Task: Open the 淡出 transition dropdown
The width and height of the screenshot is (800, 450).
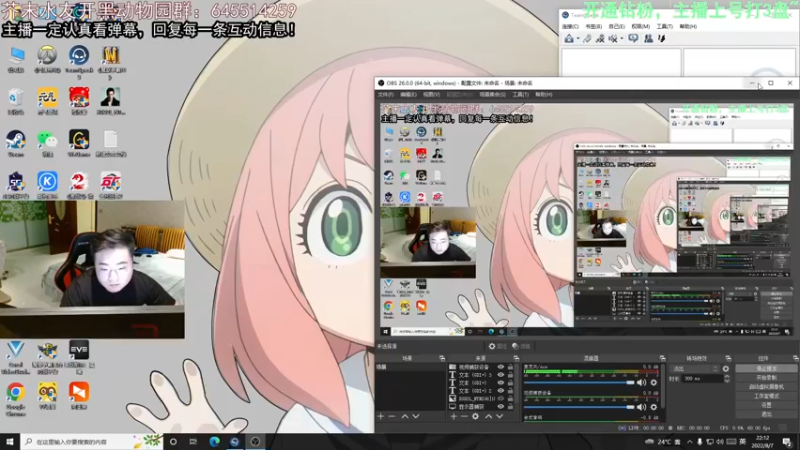Action: click(695, 368)
